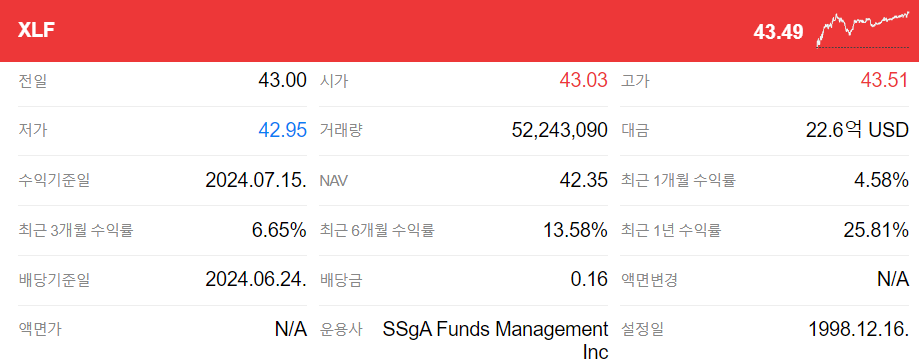Select the 1-month return 4.58%
This screenshot has height=360, width=919.
point(881,180)
